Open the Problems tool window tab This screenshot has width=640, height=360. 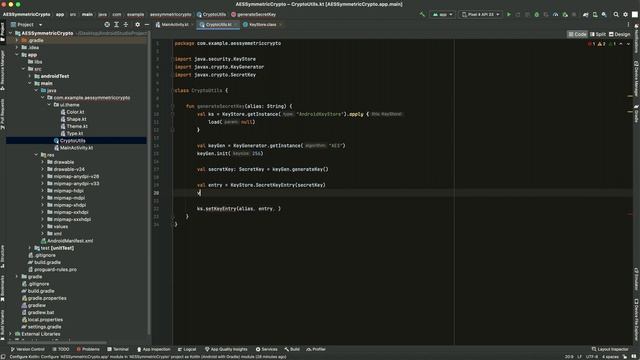pos(88,349)
